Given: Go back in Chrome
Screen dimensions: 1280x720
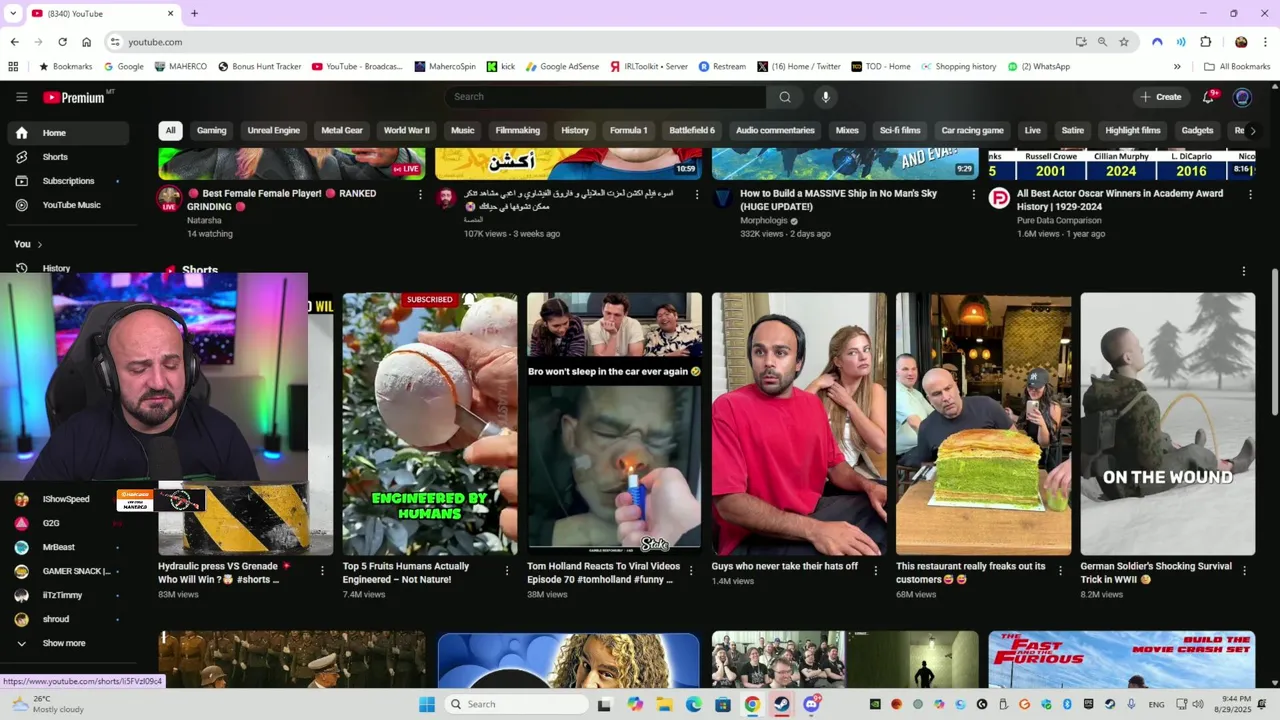Looking at the screenshot, I should pyautogui.click(x=14, y=42).
